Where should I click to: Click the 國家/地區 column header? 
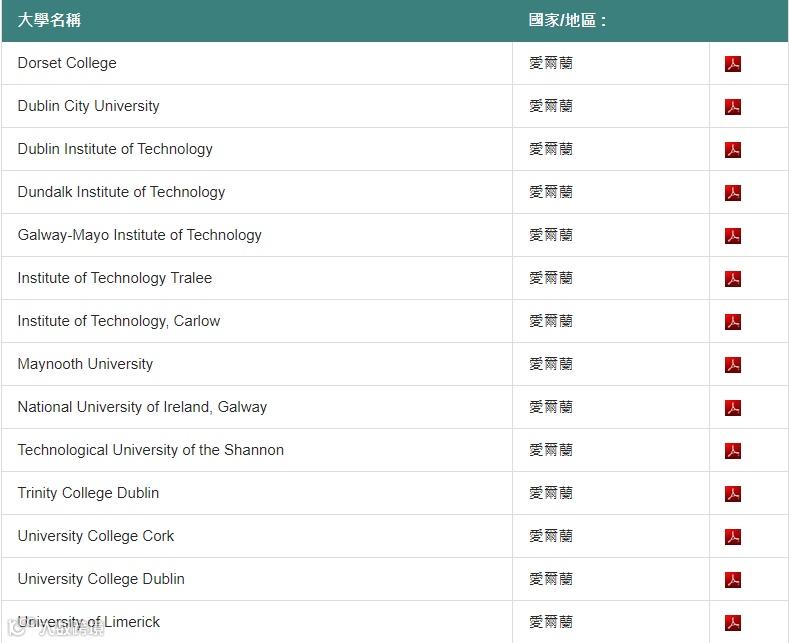pyautogui.click(x=567, y=20)
